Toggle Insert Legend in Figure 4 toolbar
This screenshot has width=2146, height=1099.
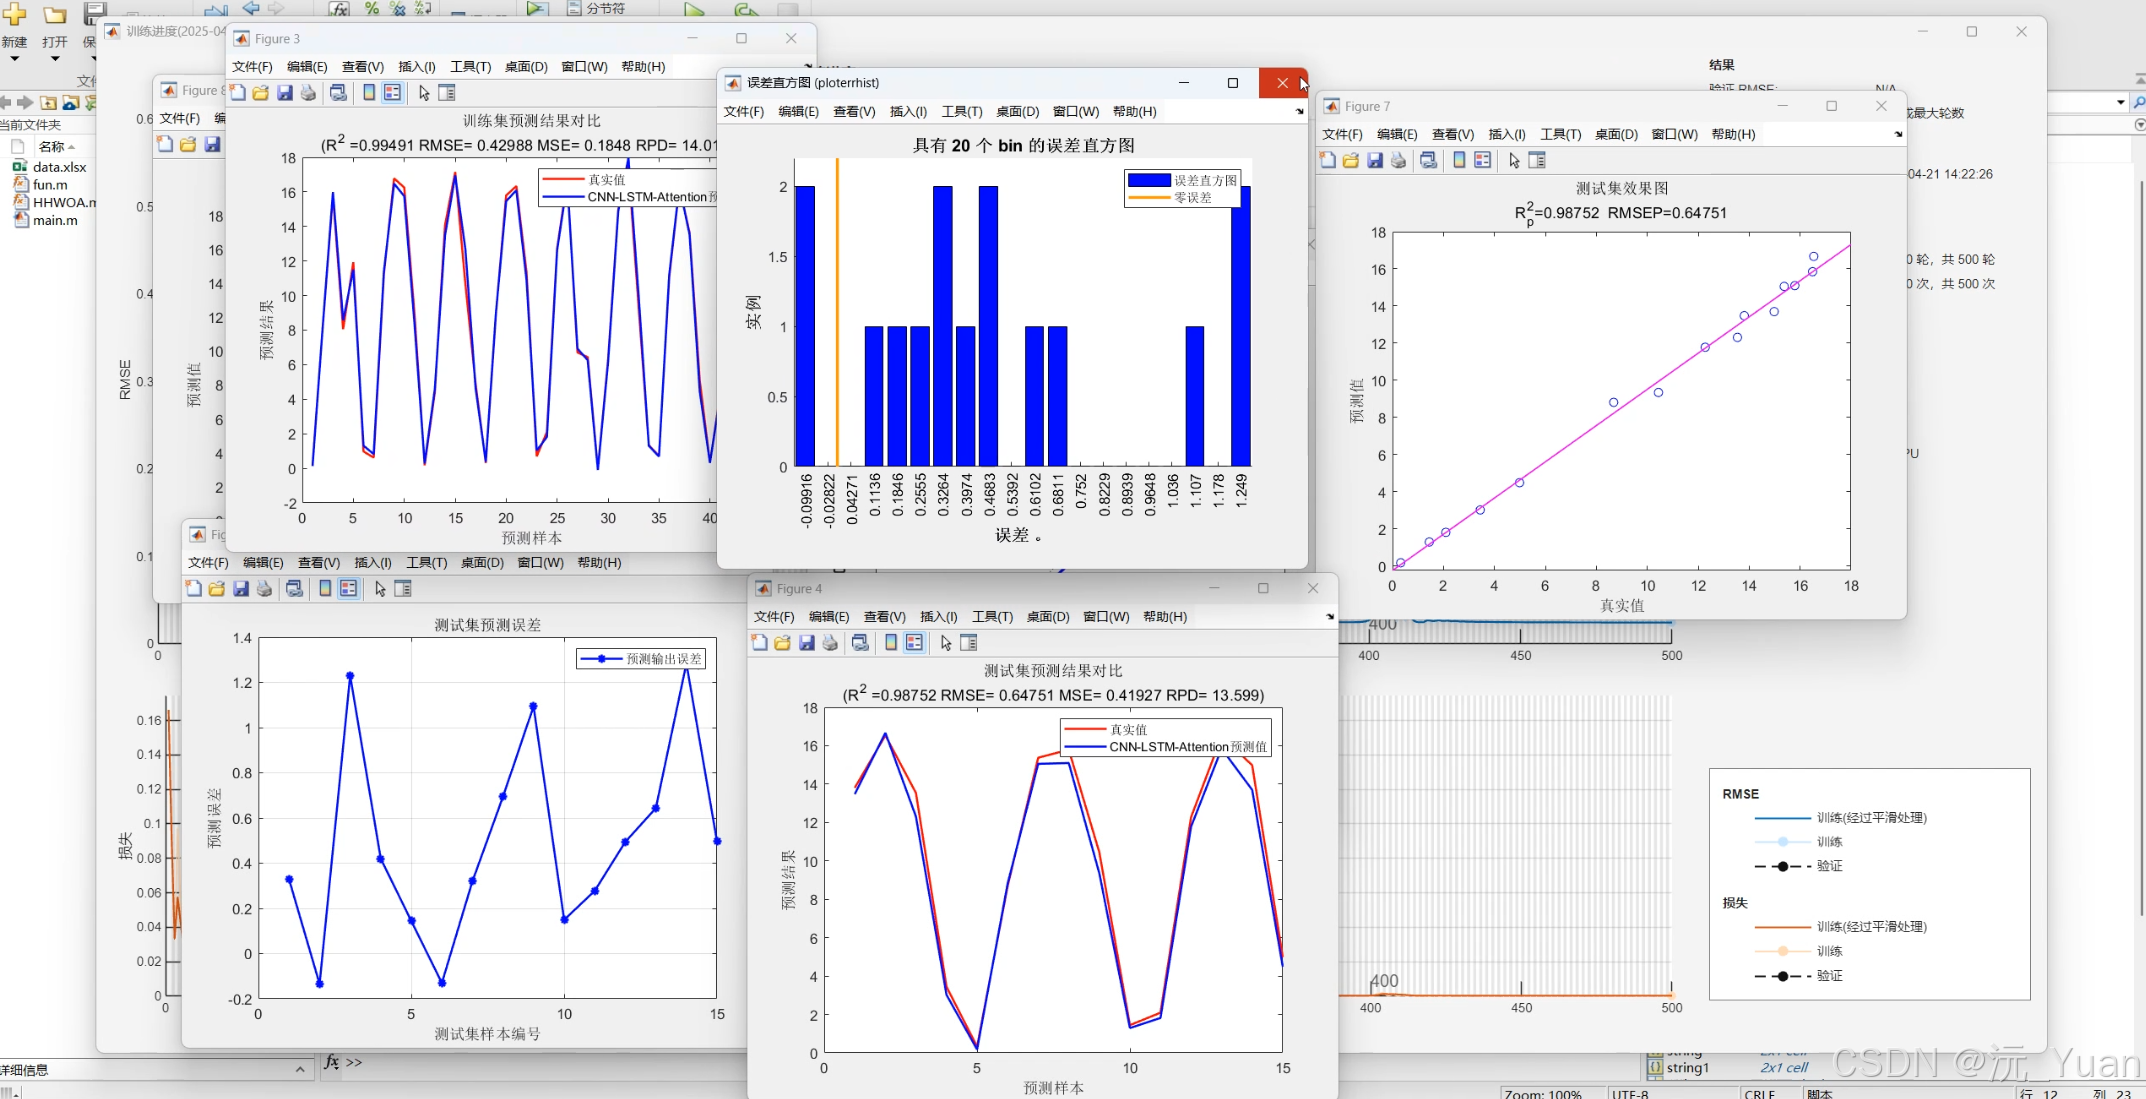914,643
